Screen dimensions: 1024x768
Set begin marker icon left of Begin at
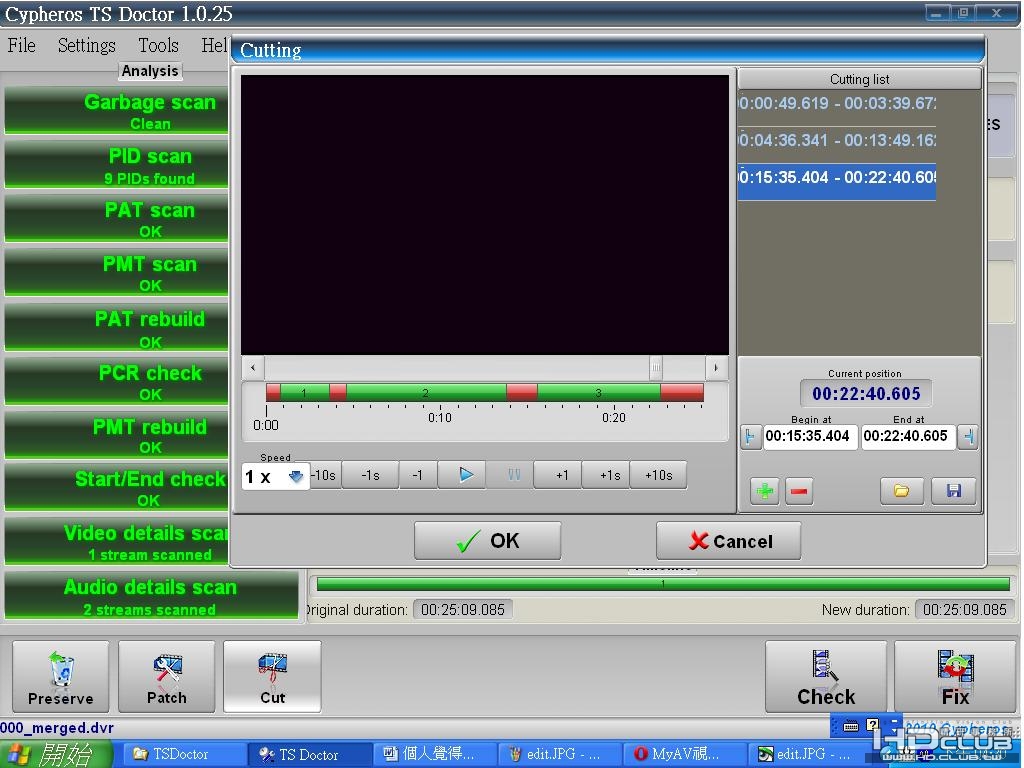tap(750, 436)
